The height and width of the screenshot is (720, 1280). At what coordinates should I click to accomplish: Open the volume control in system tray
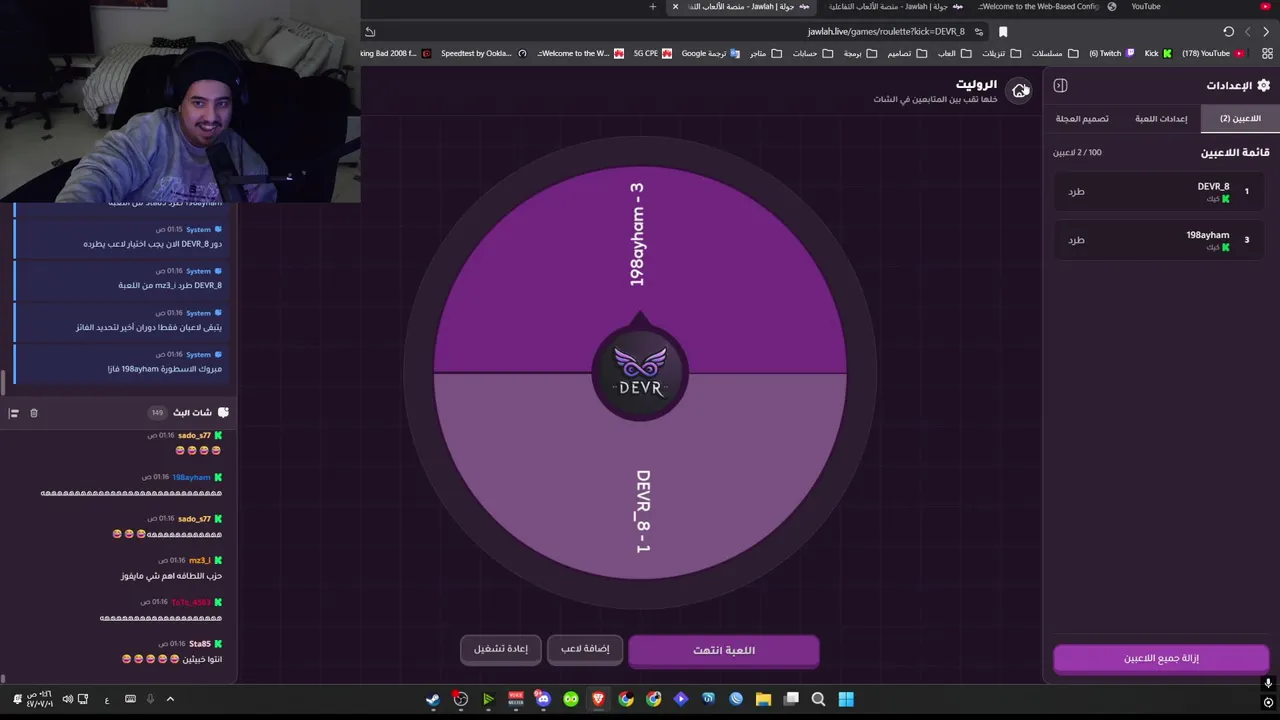[67, 699]
